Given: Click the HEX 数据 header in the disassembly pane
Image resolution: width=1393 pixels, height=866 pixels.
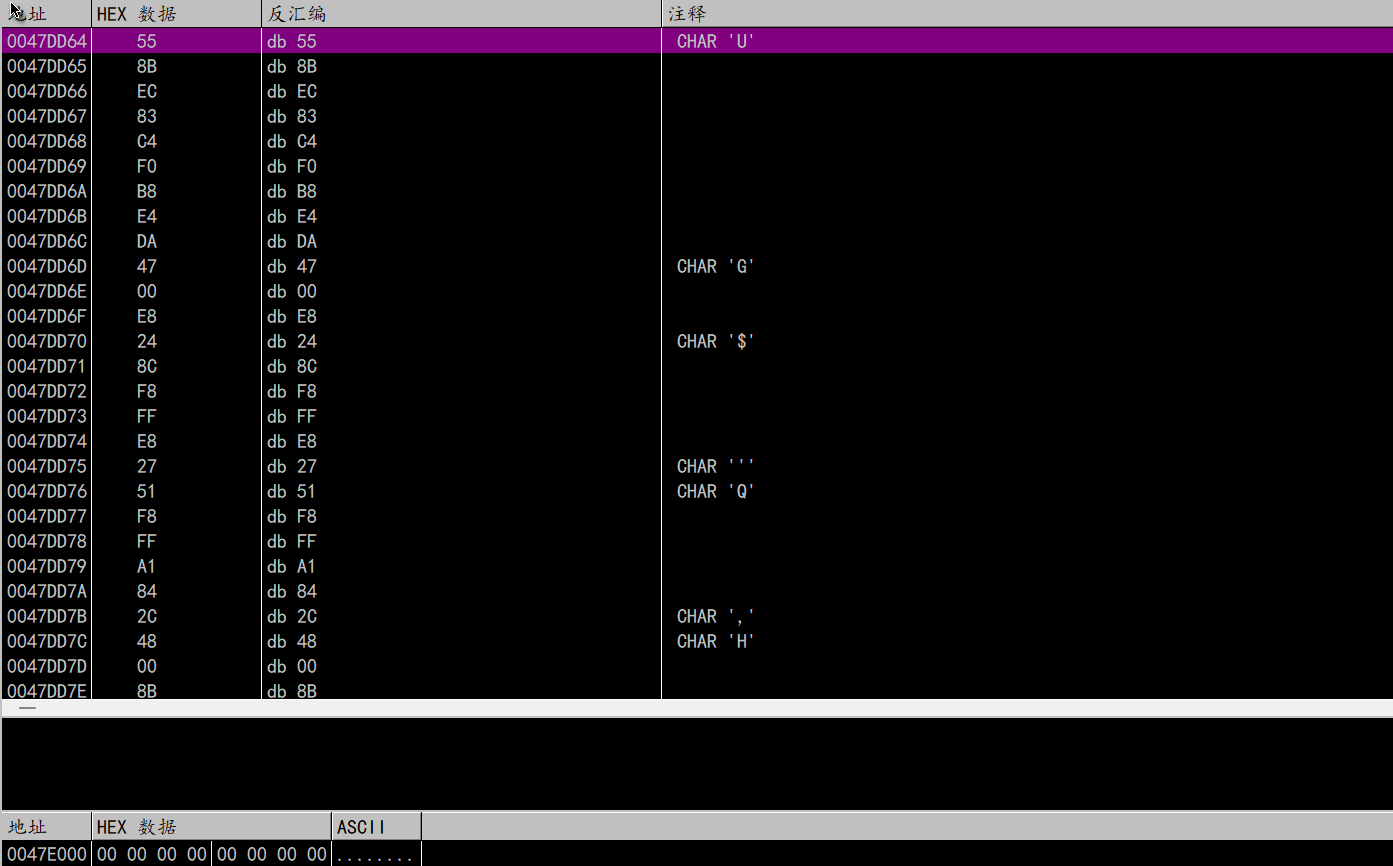Looking at the screenshot, I should 176,14.
